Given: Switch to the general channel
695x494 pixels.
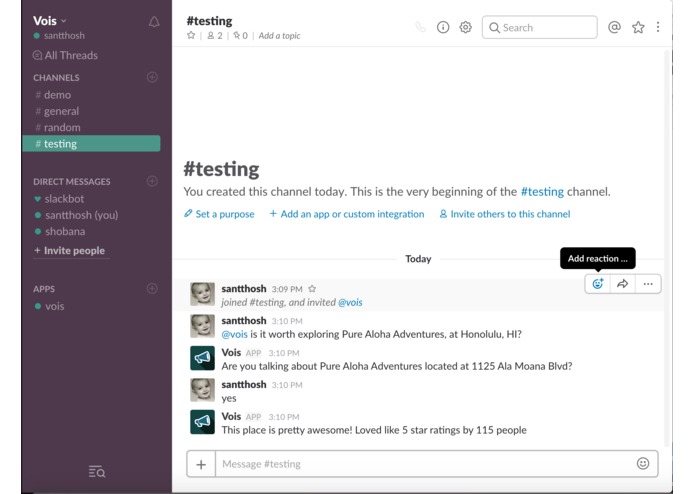Looking at the screenshot, I should (91, 111).
